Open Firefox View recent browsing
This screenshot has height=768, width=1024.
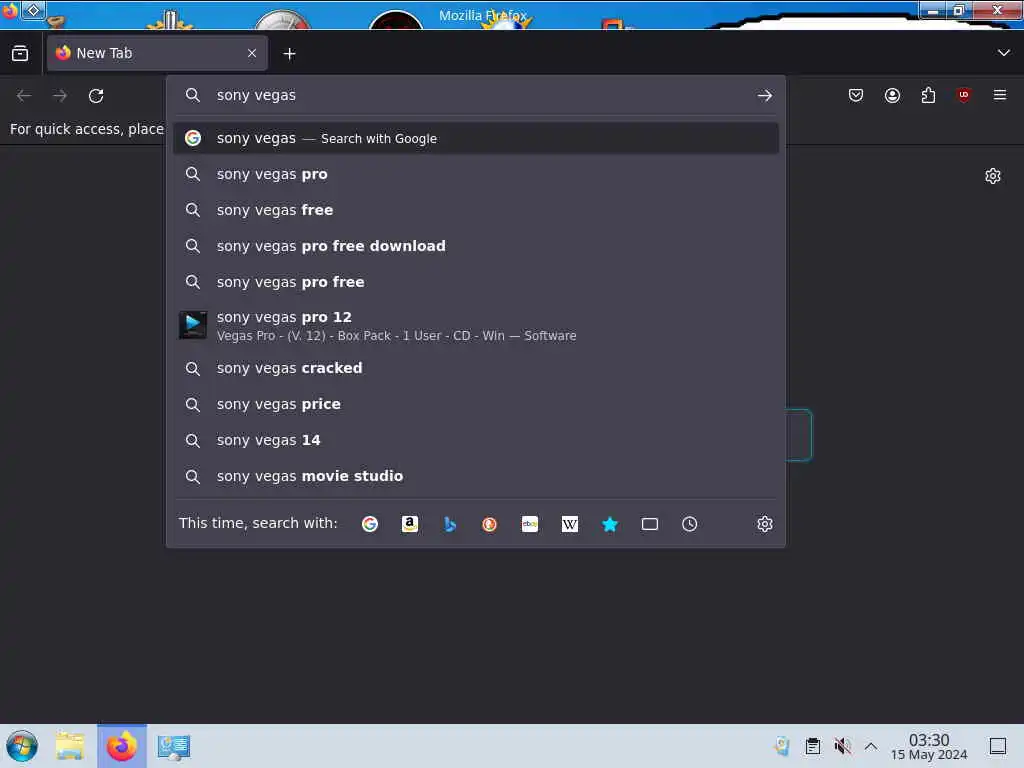click(20, 53)
